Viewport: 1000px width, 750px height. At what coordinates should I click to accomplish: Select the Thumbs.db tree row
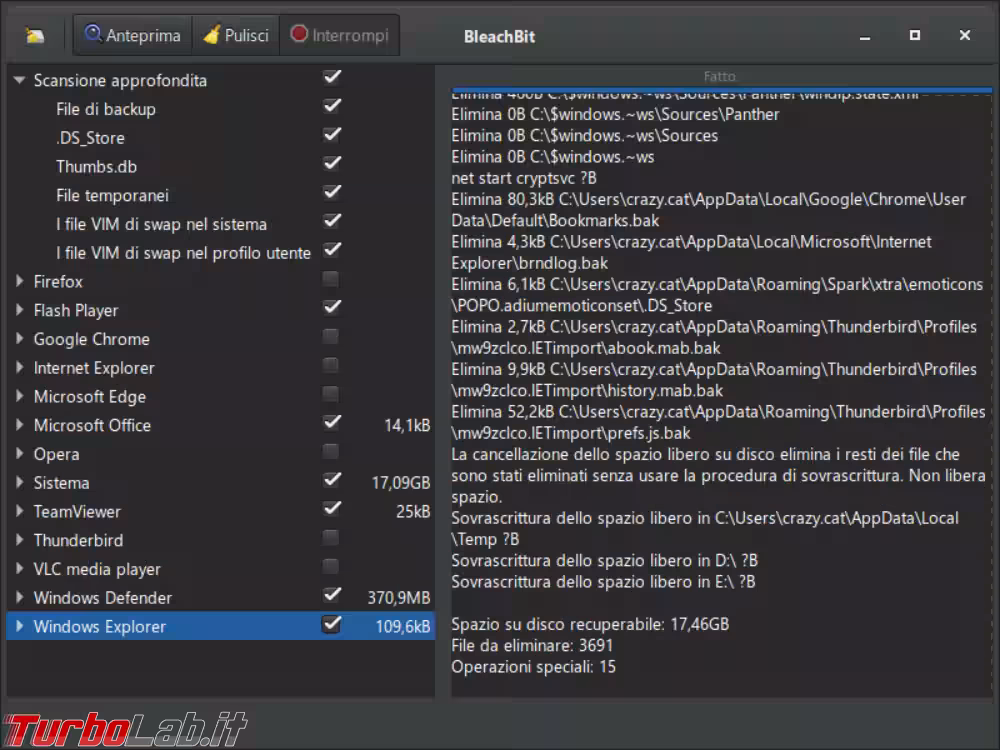[x=220, y=166]
